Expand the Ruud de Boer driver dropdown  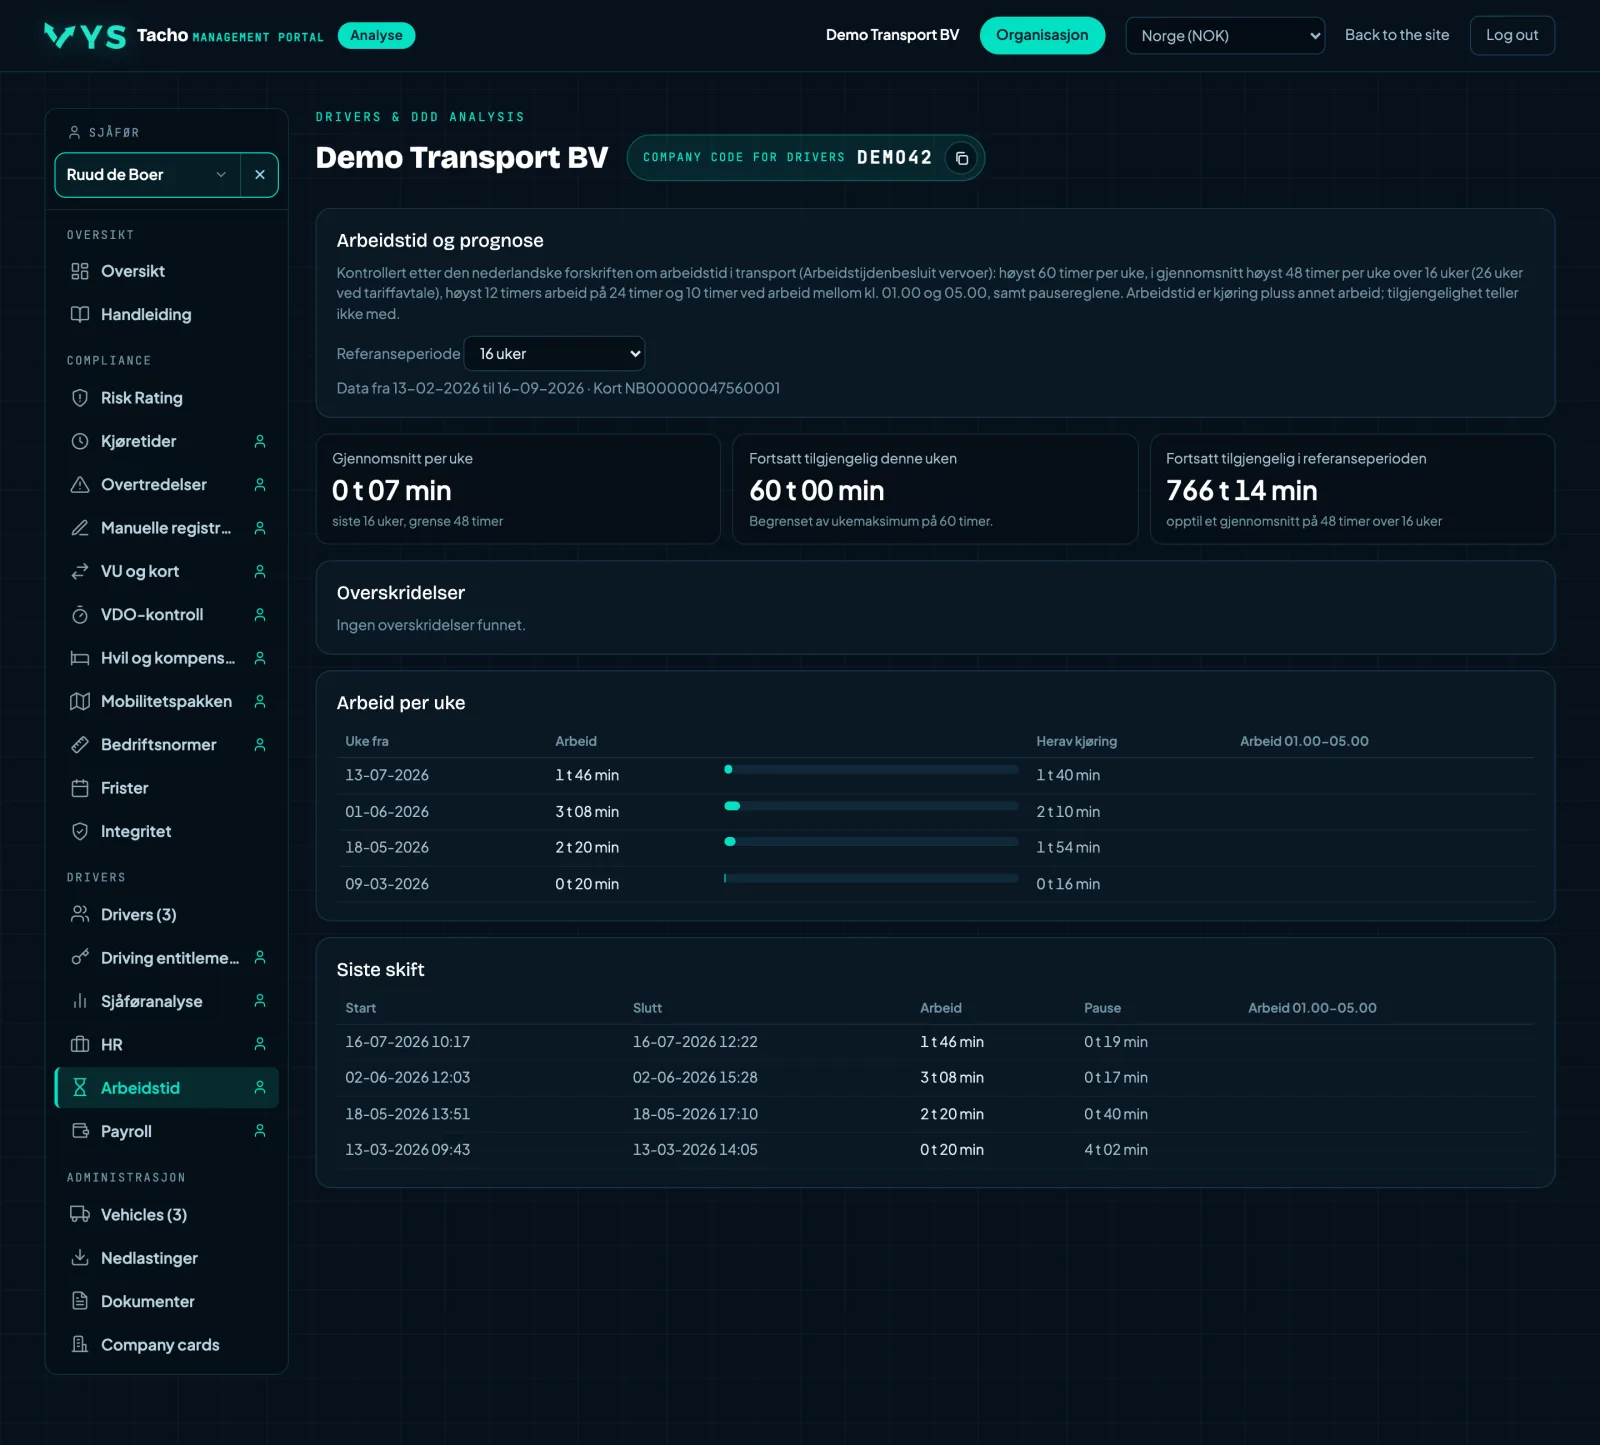point(148,175)
